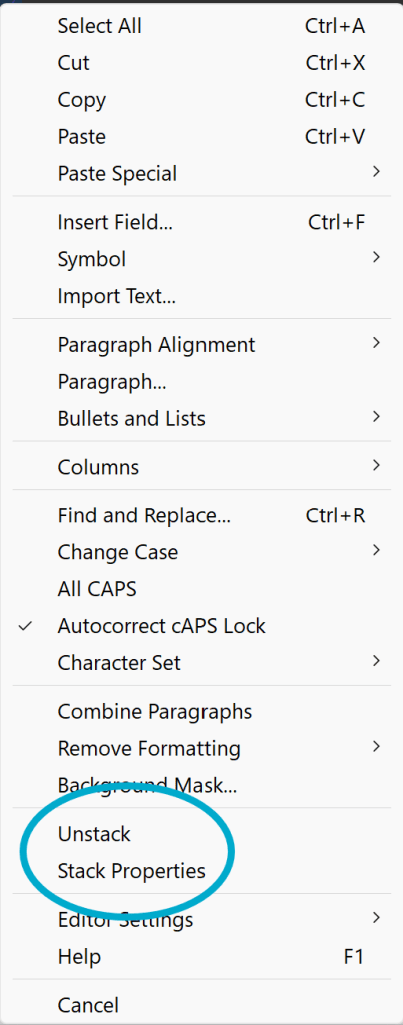Choose Paste from the menu
Screen dimensions: 403x1025
pyautogui.click(x=202, y=137)
